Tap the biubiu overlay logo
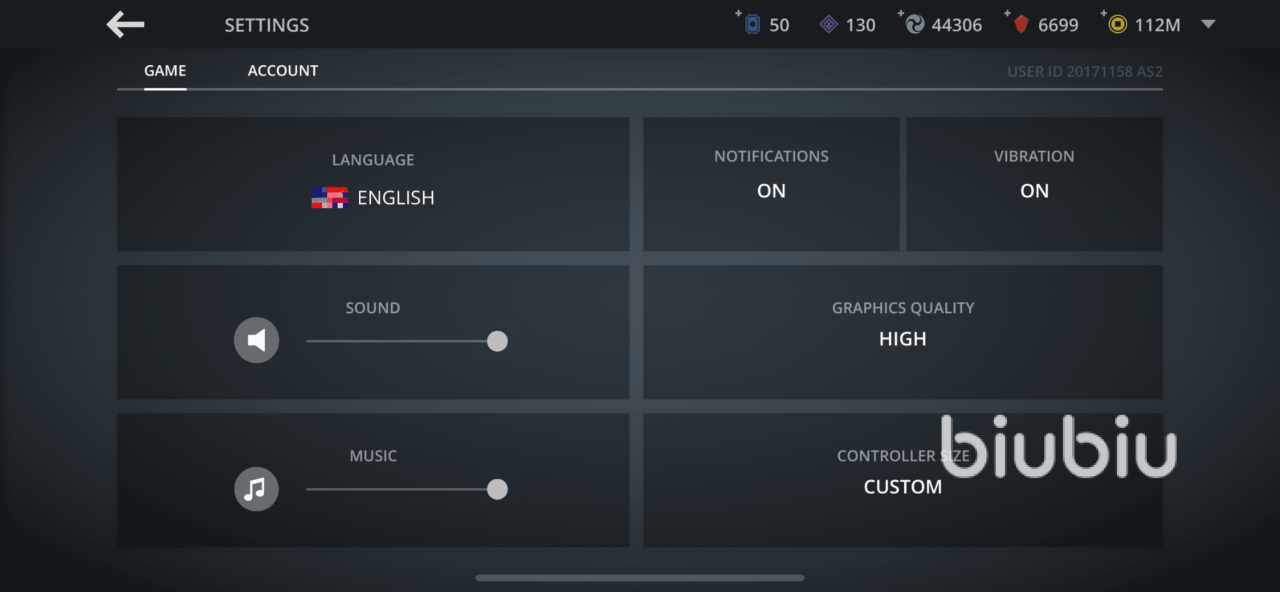 click(x=1058, y=447)
